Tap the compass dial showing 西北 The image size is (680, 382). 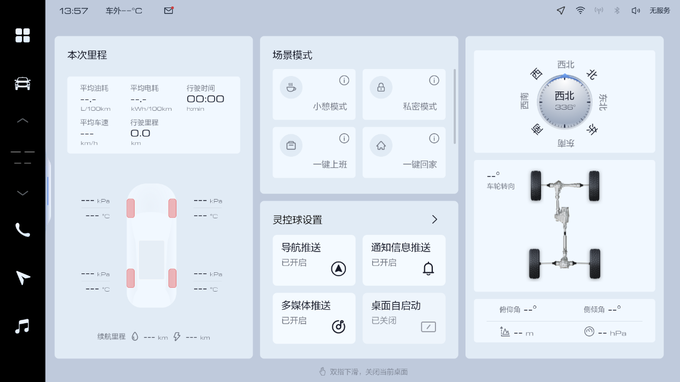coord(564,102)
